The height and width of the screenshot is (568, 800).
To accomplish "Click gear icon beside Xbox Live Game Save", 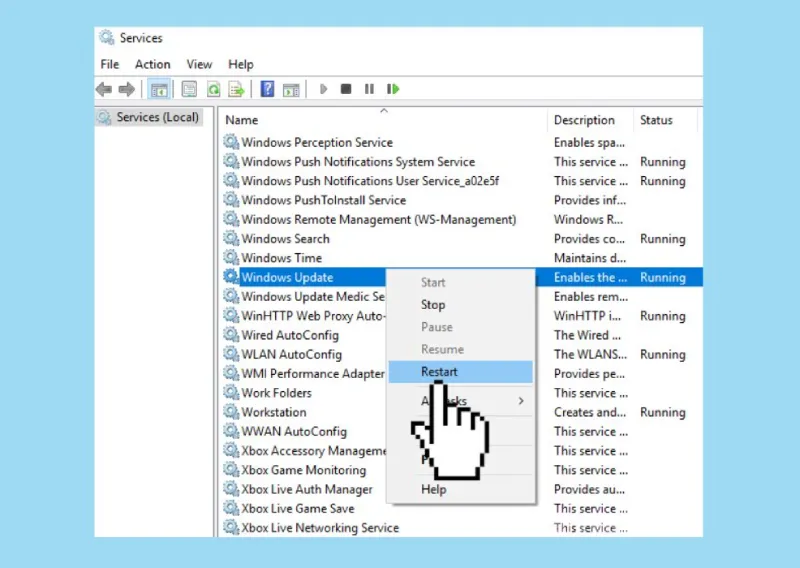I will [231, 508].
